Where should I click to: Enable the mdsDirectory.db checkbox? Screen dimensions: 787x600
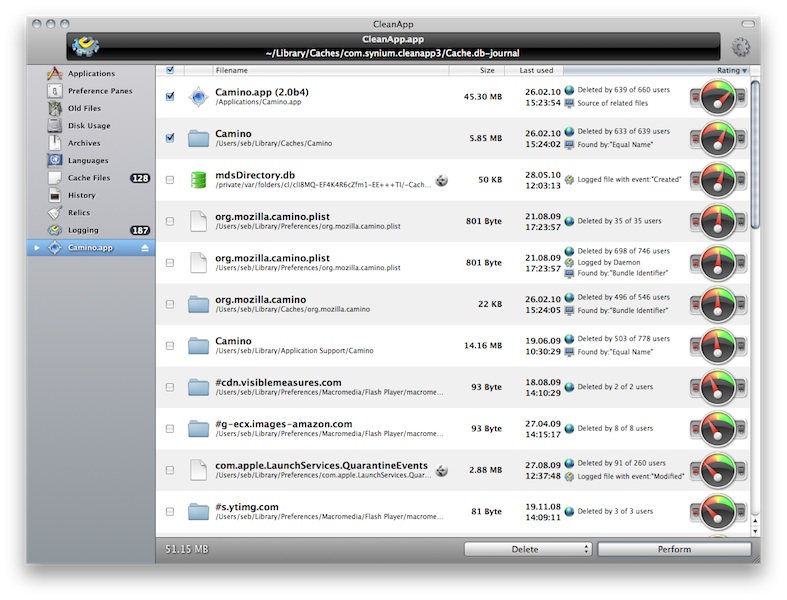(170, 180)
